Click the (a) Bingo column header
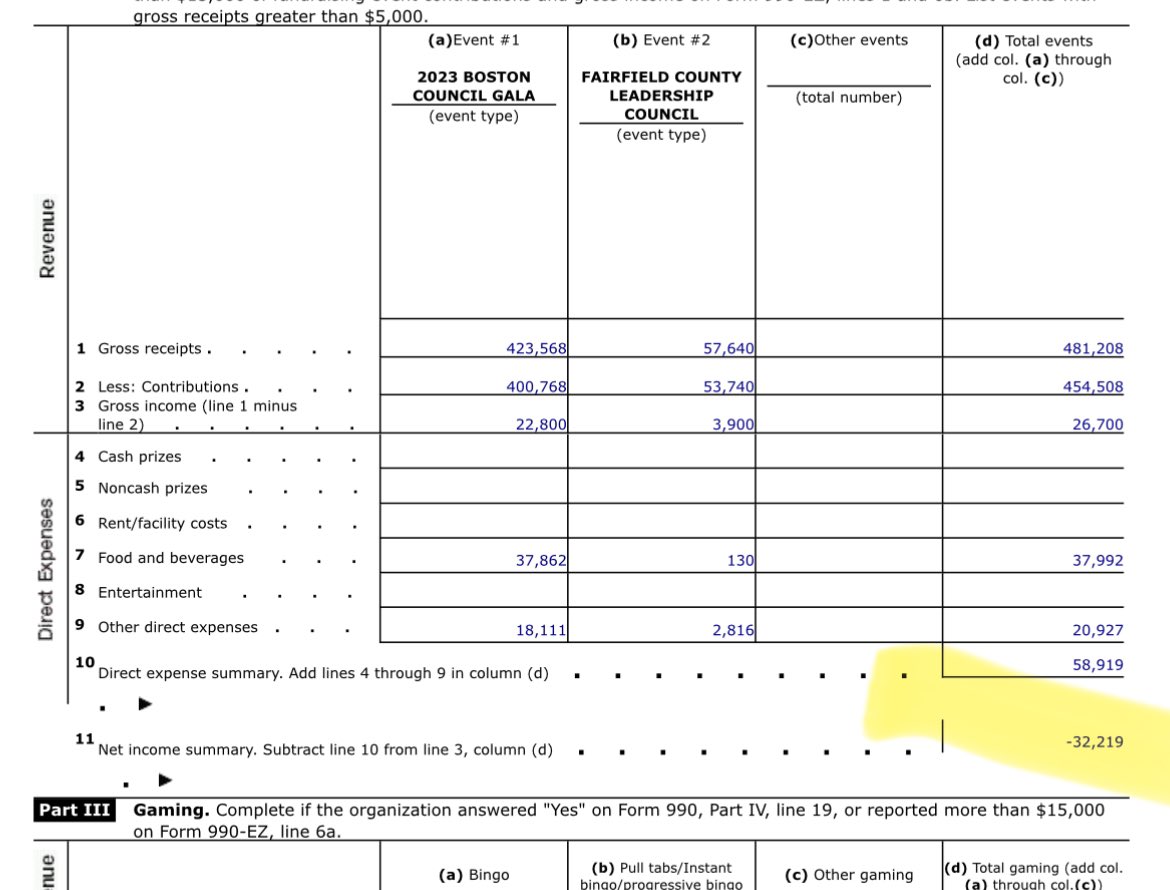This screenshot has height=890, width=1170. point(474,875)
